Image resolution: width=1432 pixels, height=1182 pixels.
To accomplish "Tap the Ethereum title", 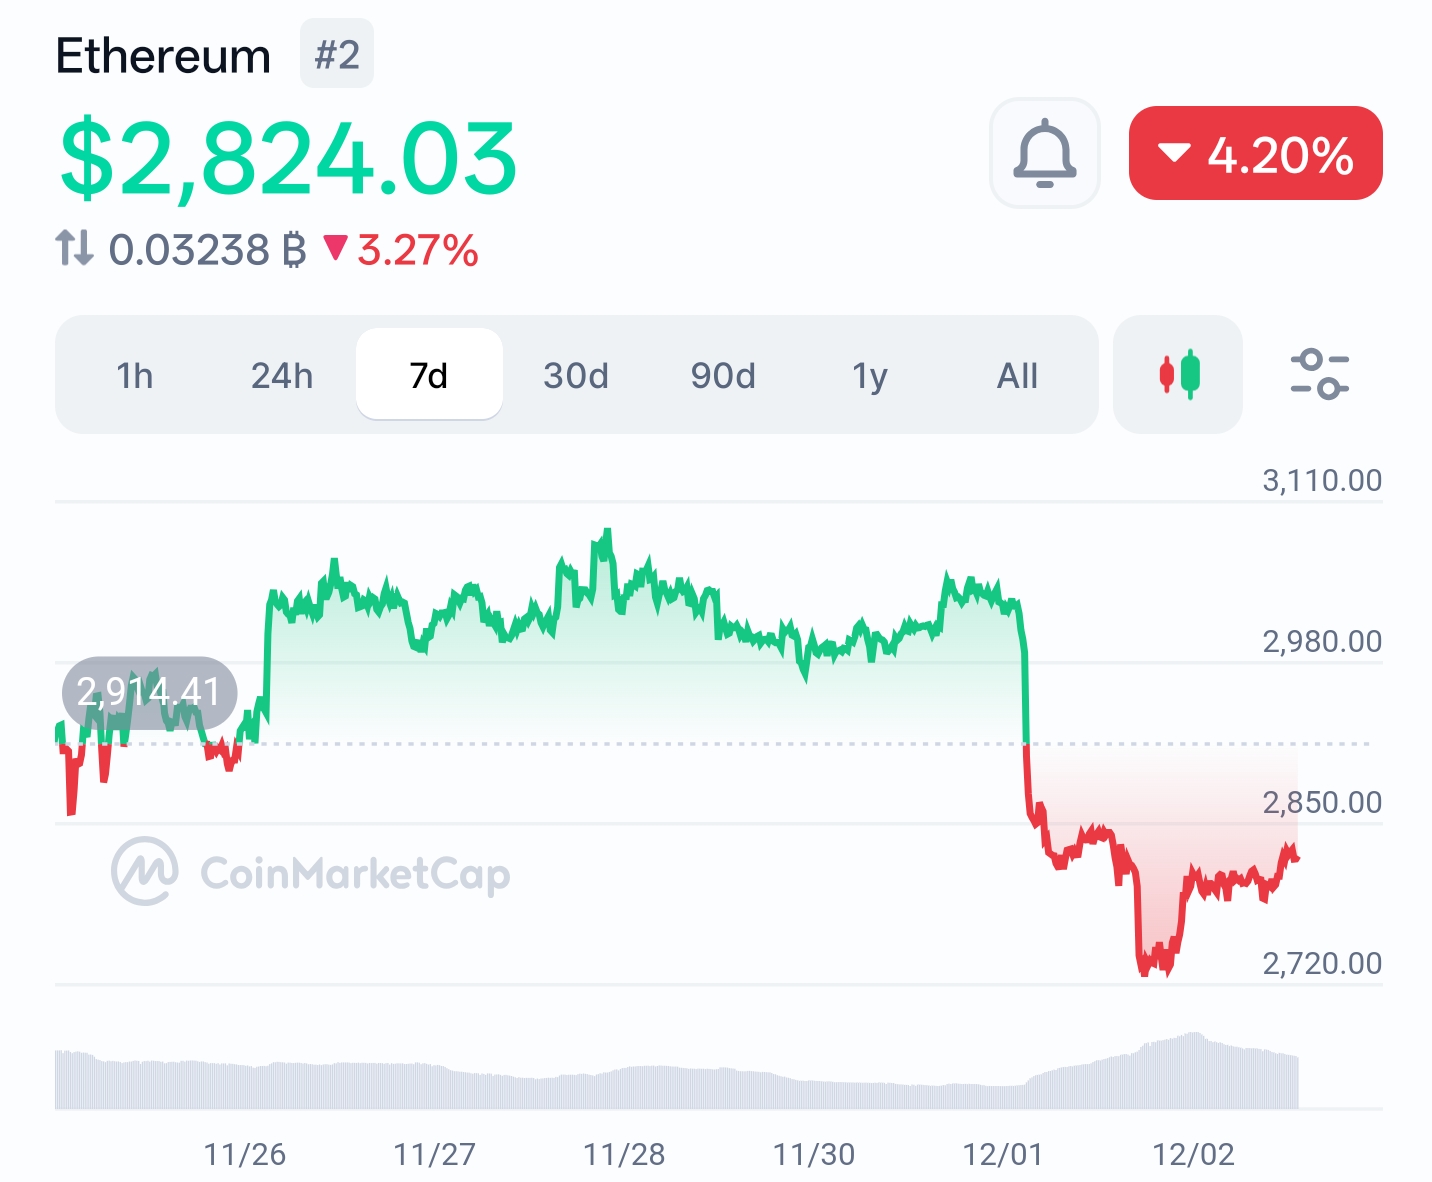I will (x=163, y=56).
